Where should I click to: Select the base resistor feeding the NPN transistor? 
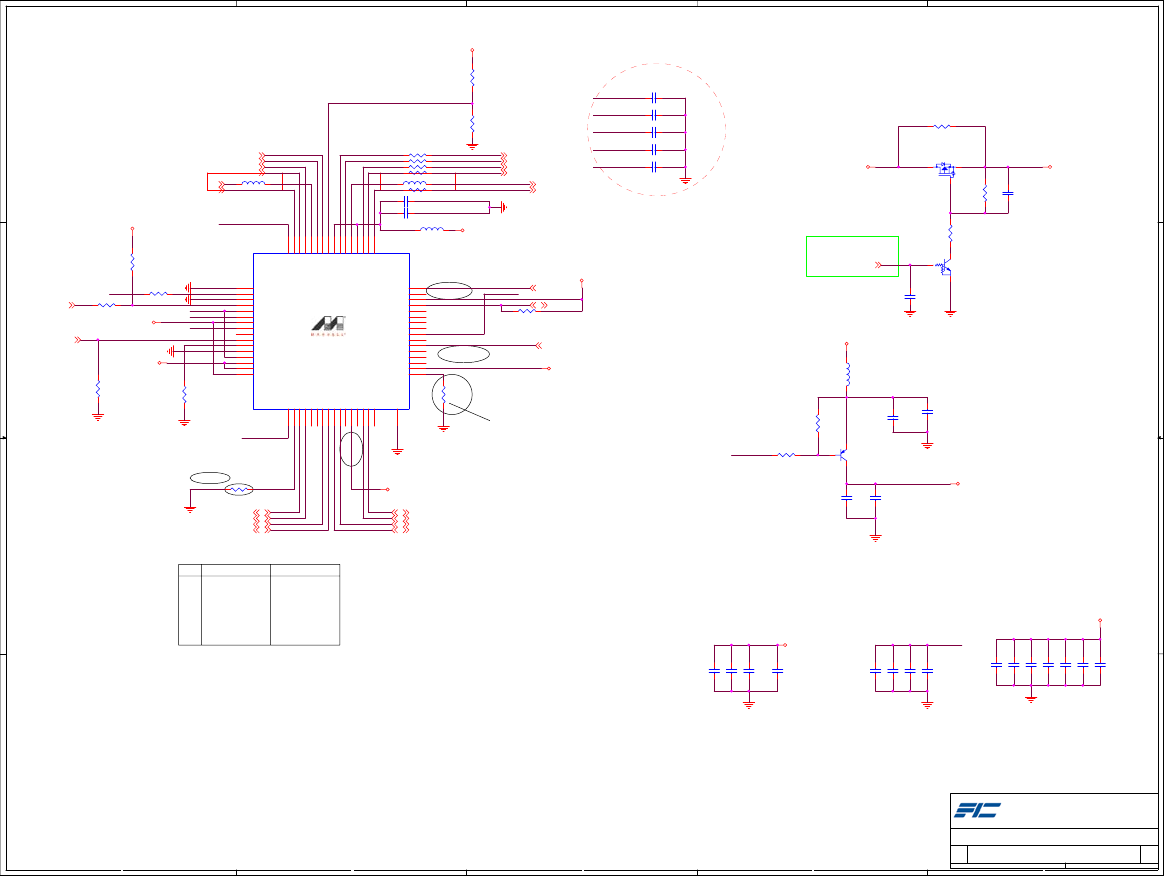tap(786, 455)
